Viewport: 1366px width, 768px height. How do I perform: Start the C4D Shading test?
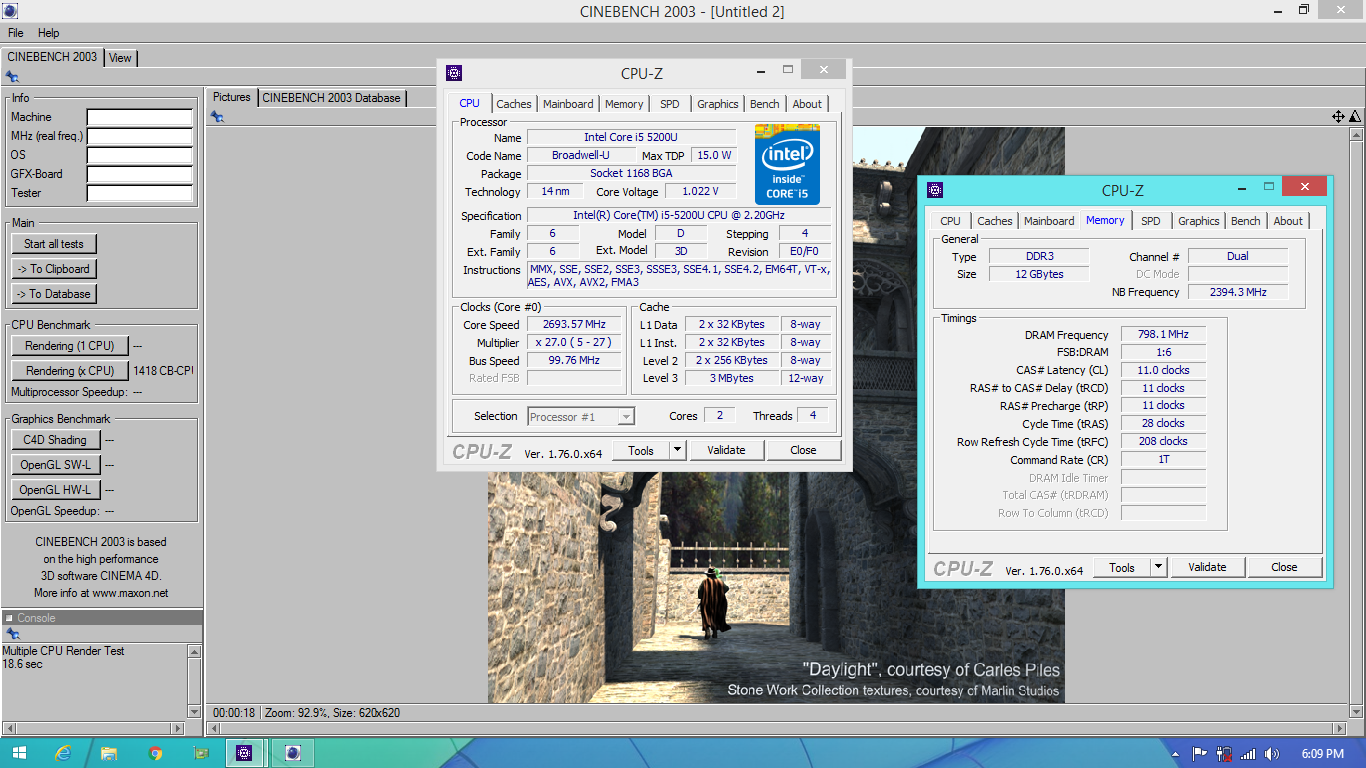click(55, 440)
